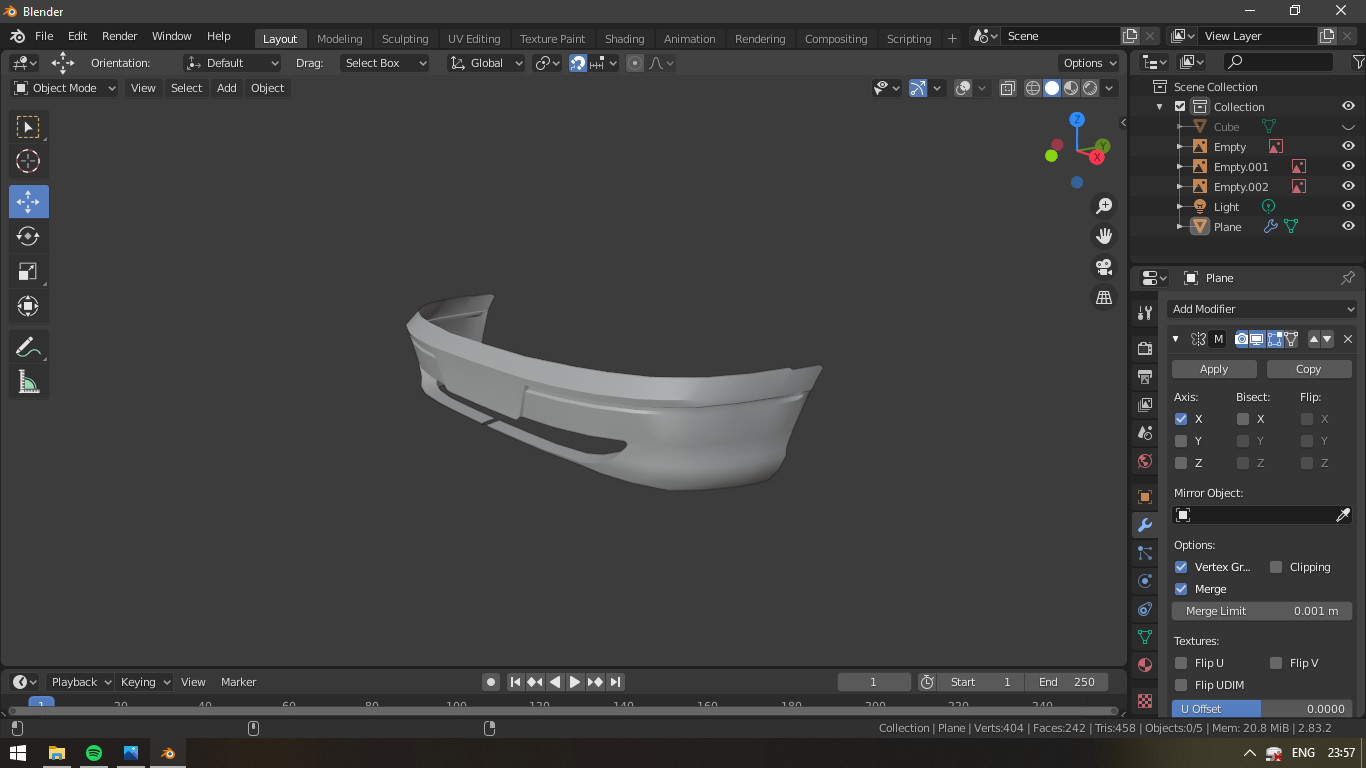Image resolution: width=1366 pixels, height=768 pixels.
Task: Click the Cursor tool icon
Action: pos(28,161)
